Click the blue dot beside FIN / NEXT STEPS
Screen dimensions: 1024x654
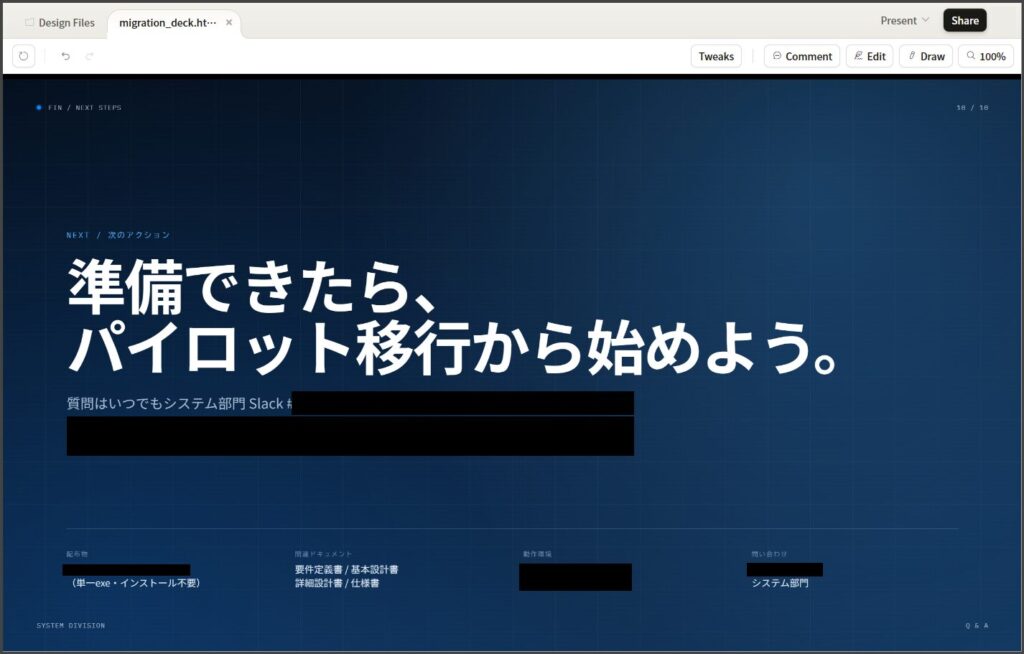(x=39, y=107)
